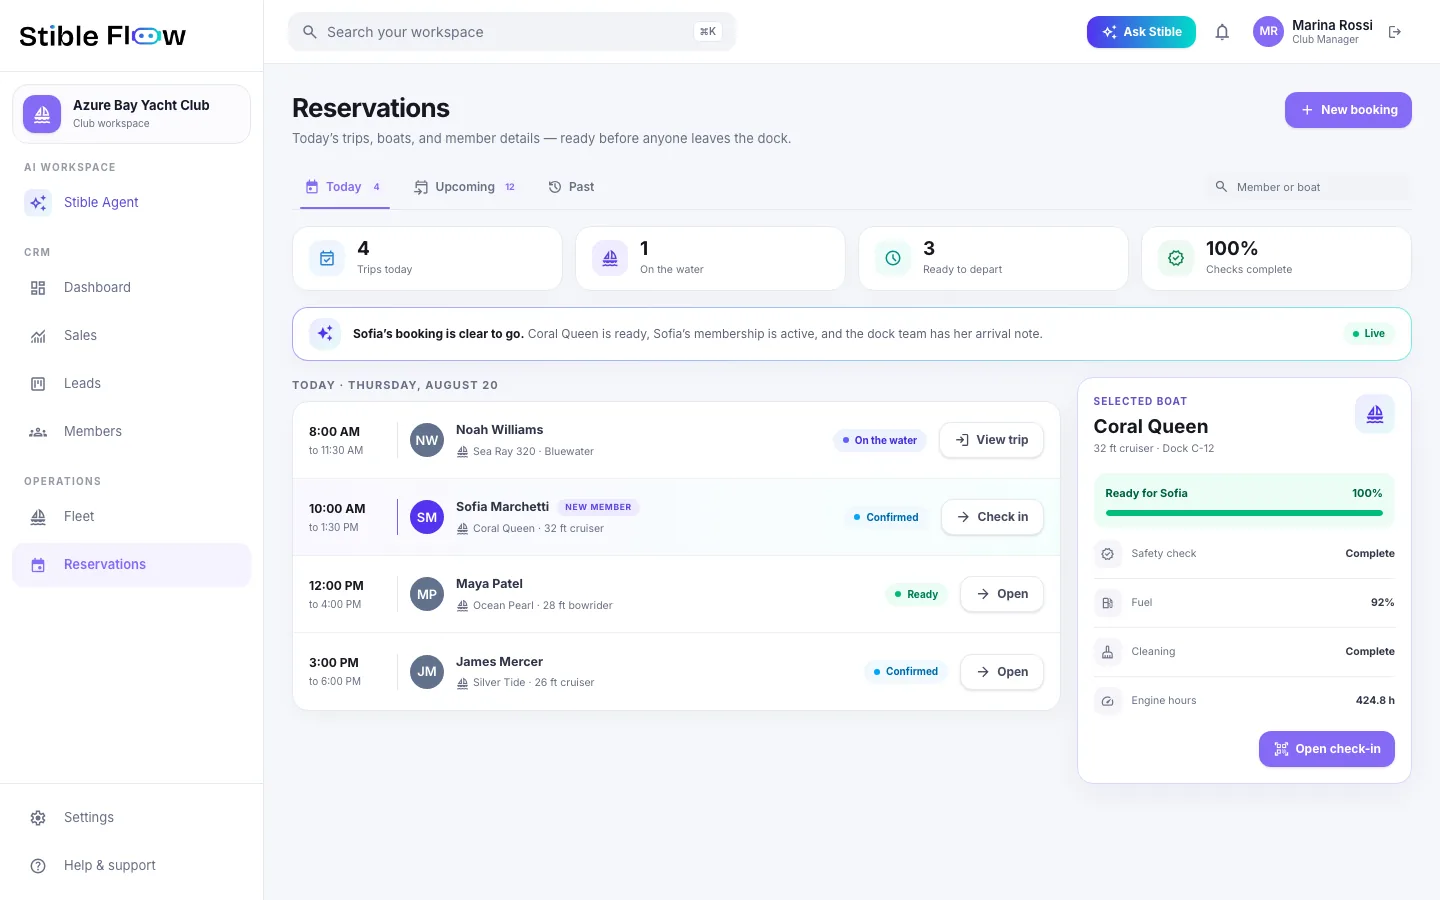Viewport: 1440px width, 900px height.
Task: Go to Dashboard in the sidebar
Action: click(x=132, y=288)
